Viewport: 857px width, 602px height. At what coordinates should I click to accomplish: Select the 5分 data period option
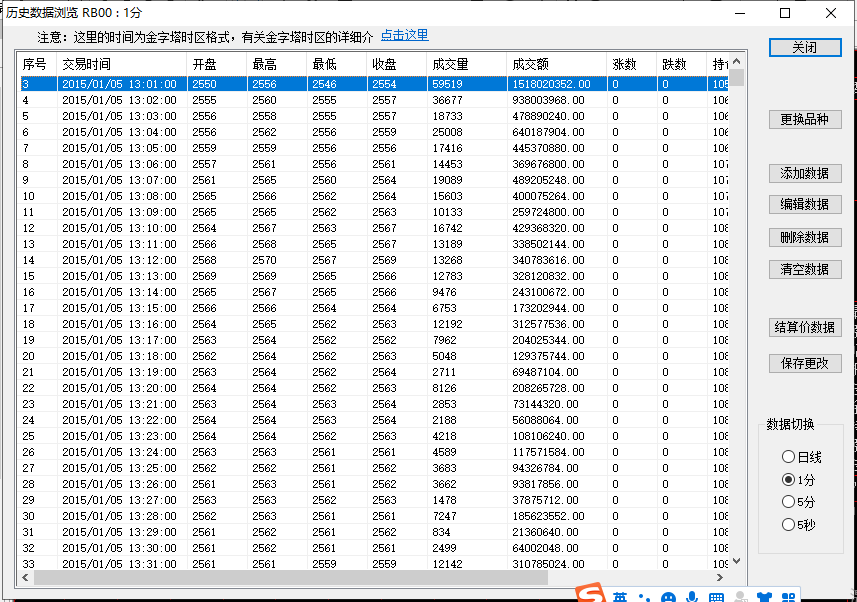(x=789, y=502)
